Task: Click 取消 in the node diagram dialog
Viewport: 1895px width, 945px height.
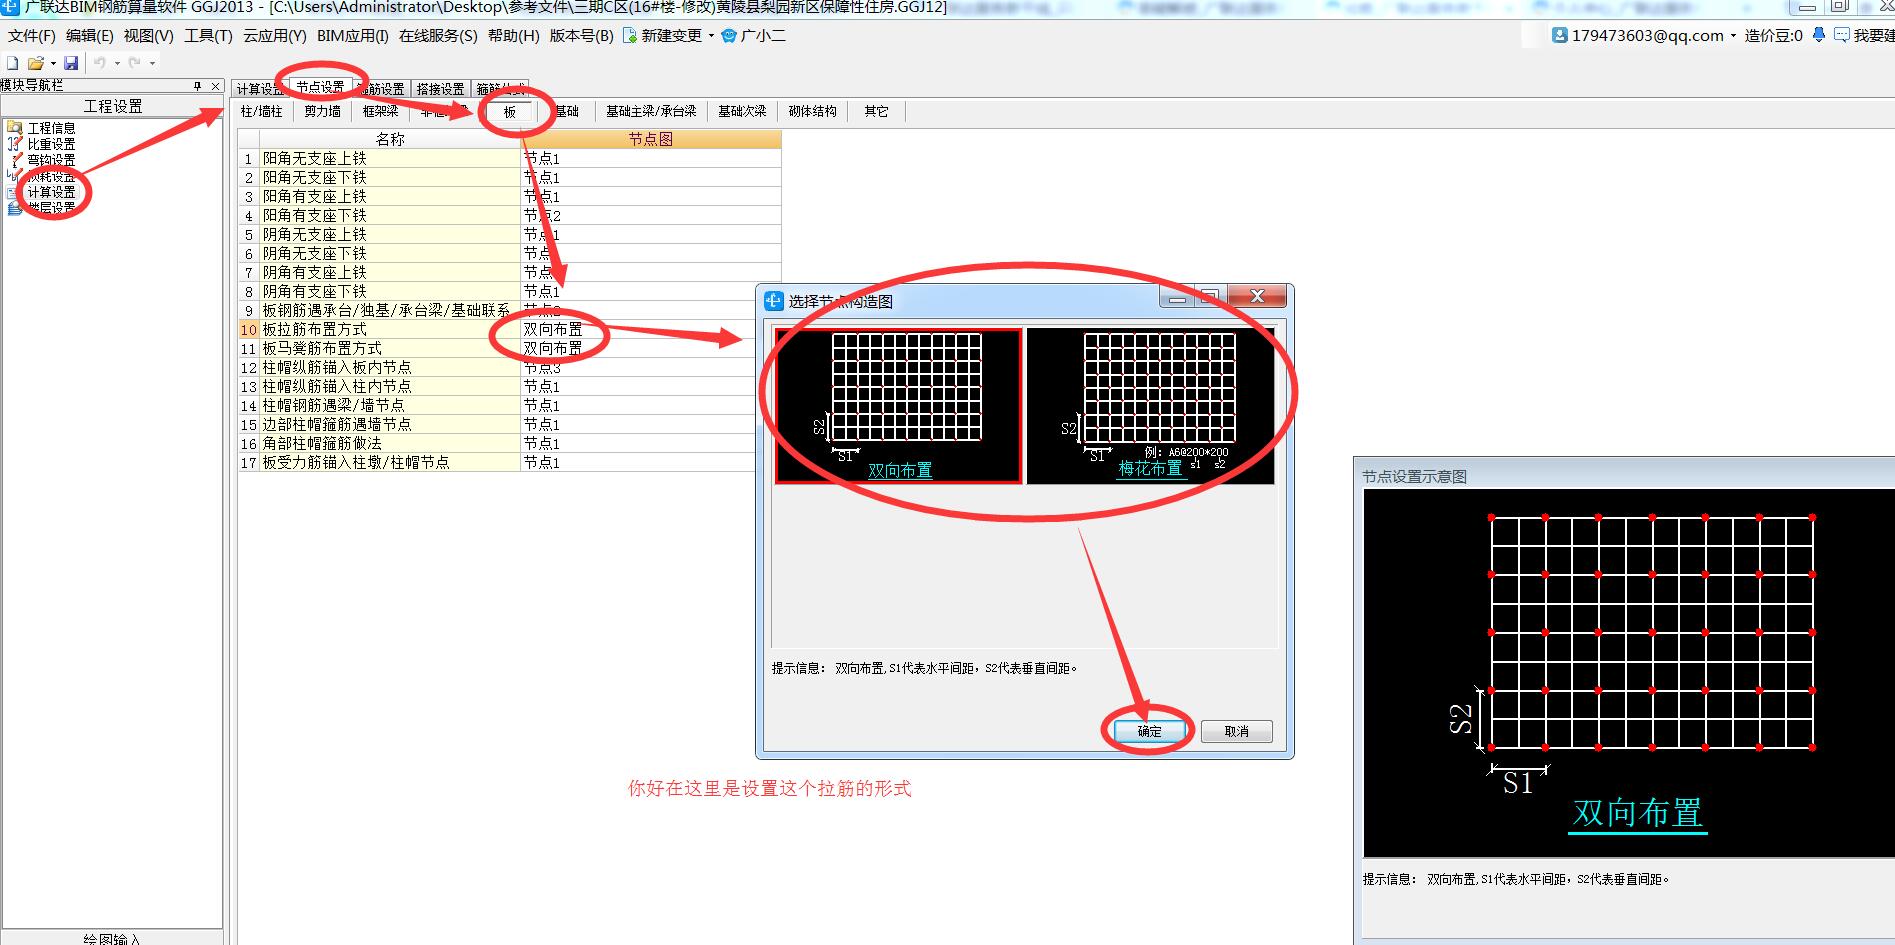Action: (1237, 731)
